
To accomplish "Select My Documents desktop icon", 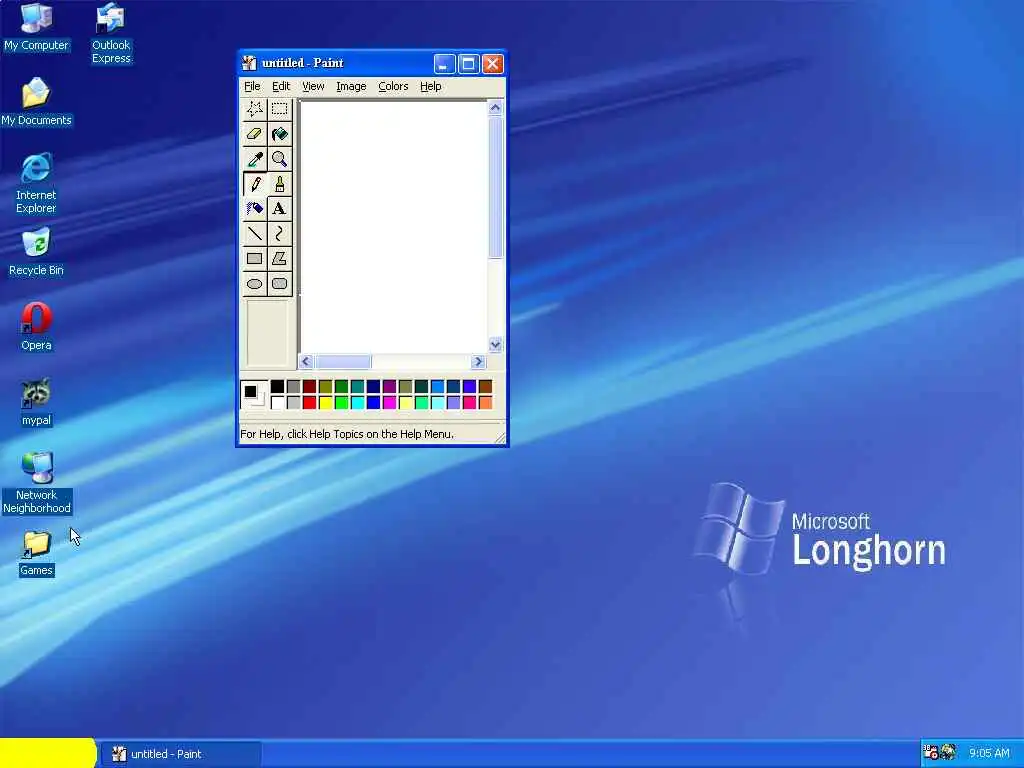I will (x=36, y=102).
